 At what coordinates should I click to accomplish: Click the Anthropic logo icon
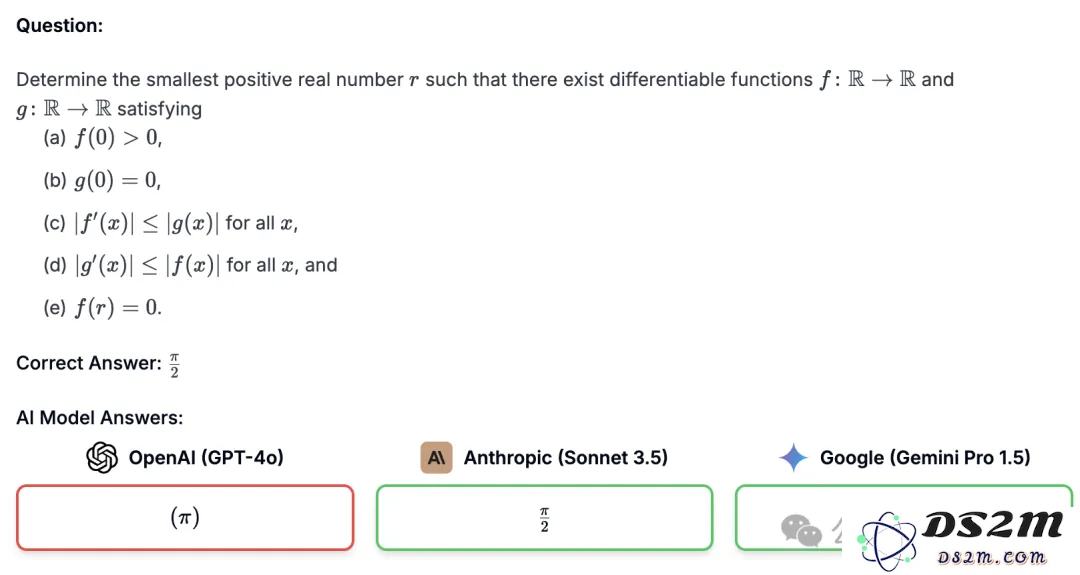[x=436, y=457]
